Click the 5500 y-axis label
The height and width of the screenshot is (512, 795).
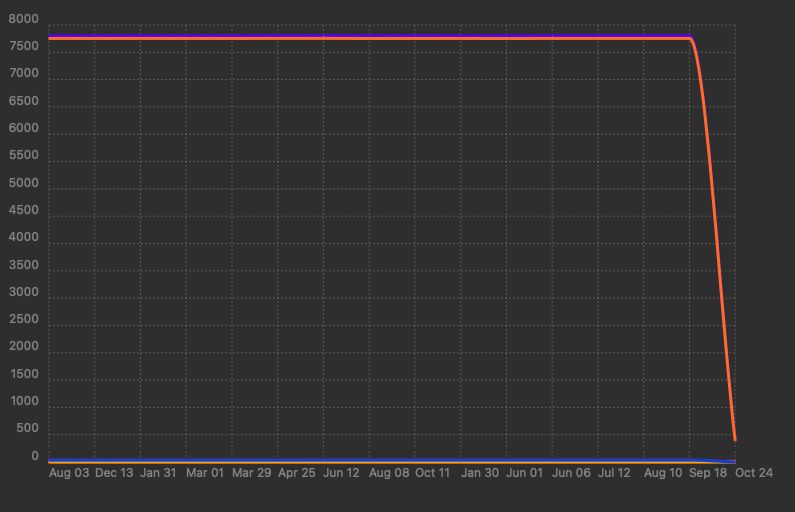pyautogui.click(x=23, y=155)
